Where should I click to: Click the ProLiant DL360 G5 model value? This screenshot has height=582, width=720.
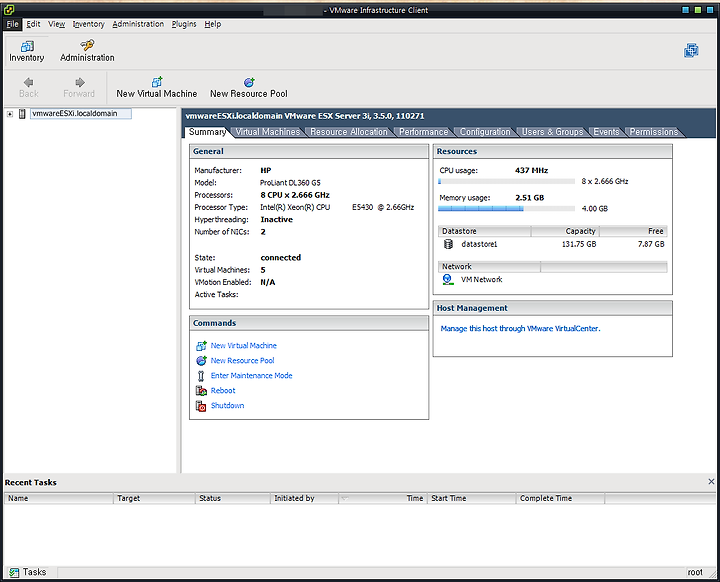(290, 183)
